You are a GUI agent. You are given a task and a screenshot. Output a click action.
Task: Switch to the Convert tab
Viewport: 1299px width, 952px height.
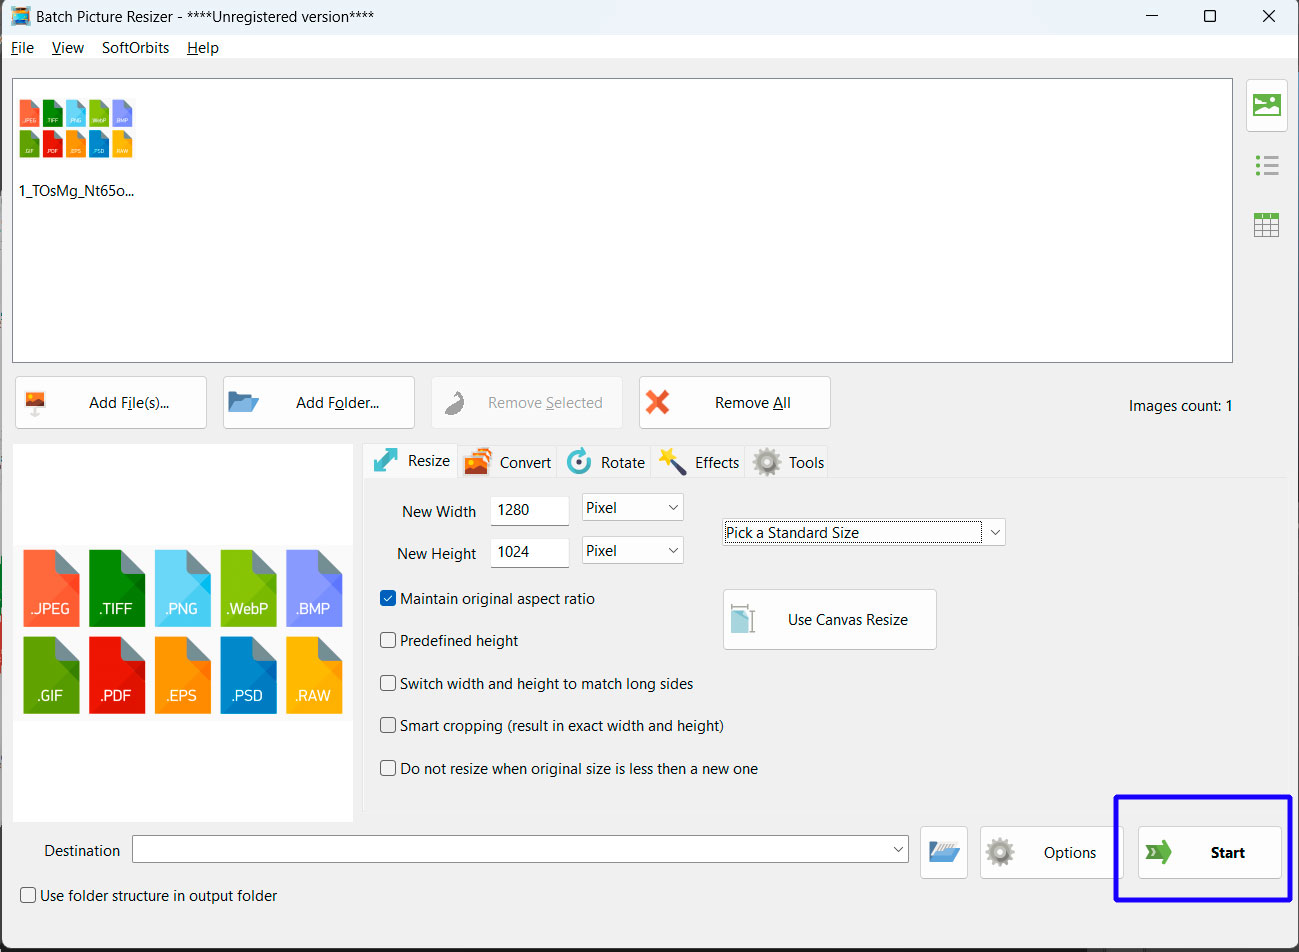[509, 462]
